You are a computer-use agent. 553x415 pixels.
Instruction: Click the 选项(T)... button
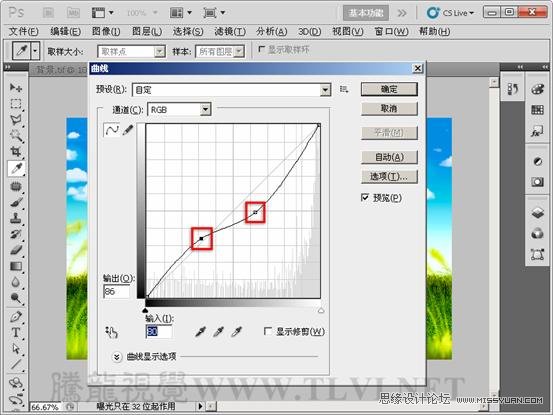pos(389,176)
